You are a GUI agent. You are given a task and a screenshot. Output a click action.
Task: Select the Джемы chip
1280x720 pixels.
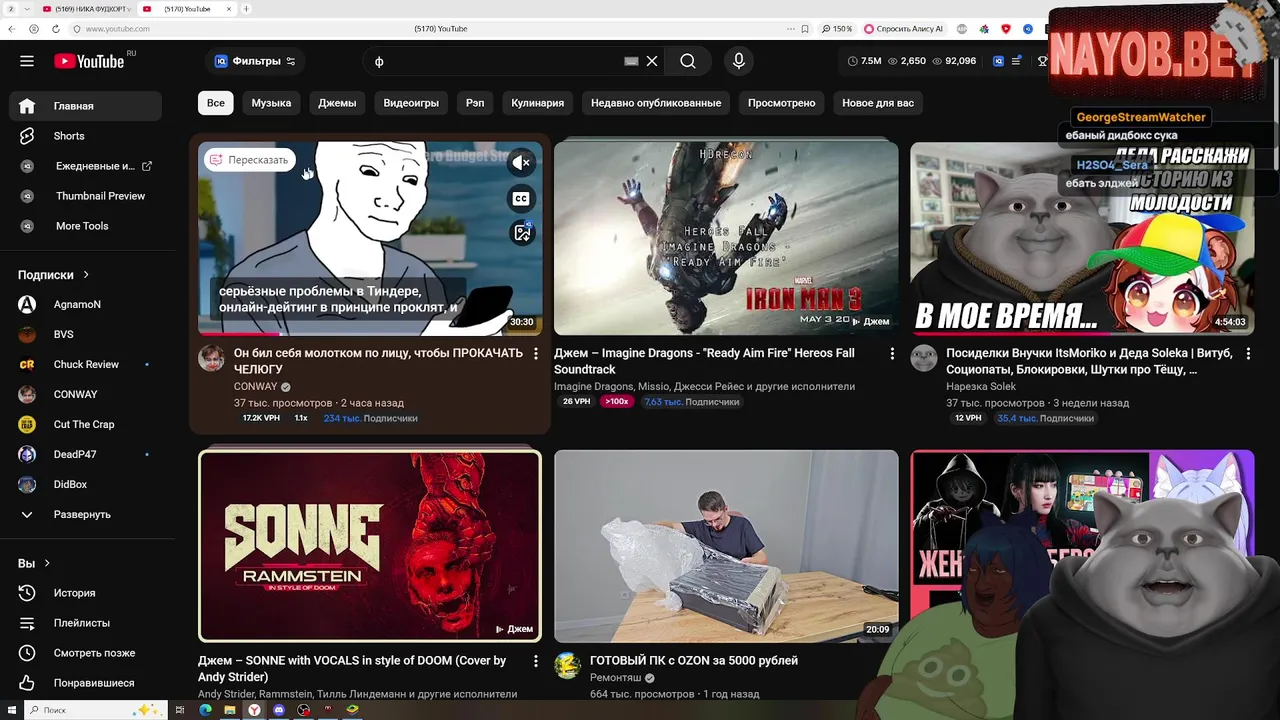[337, 103]
